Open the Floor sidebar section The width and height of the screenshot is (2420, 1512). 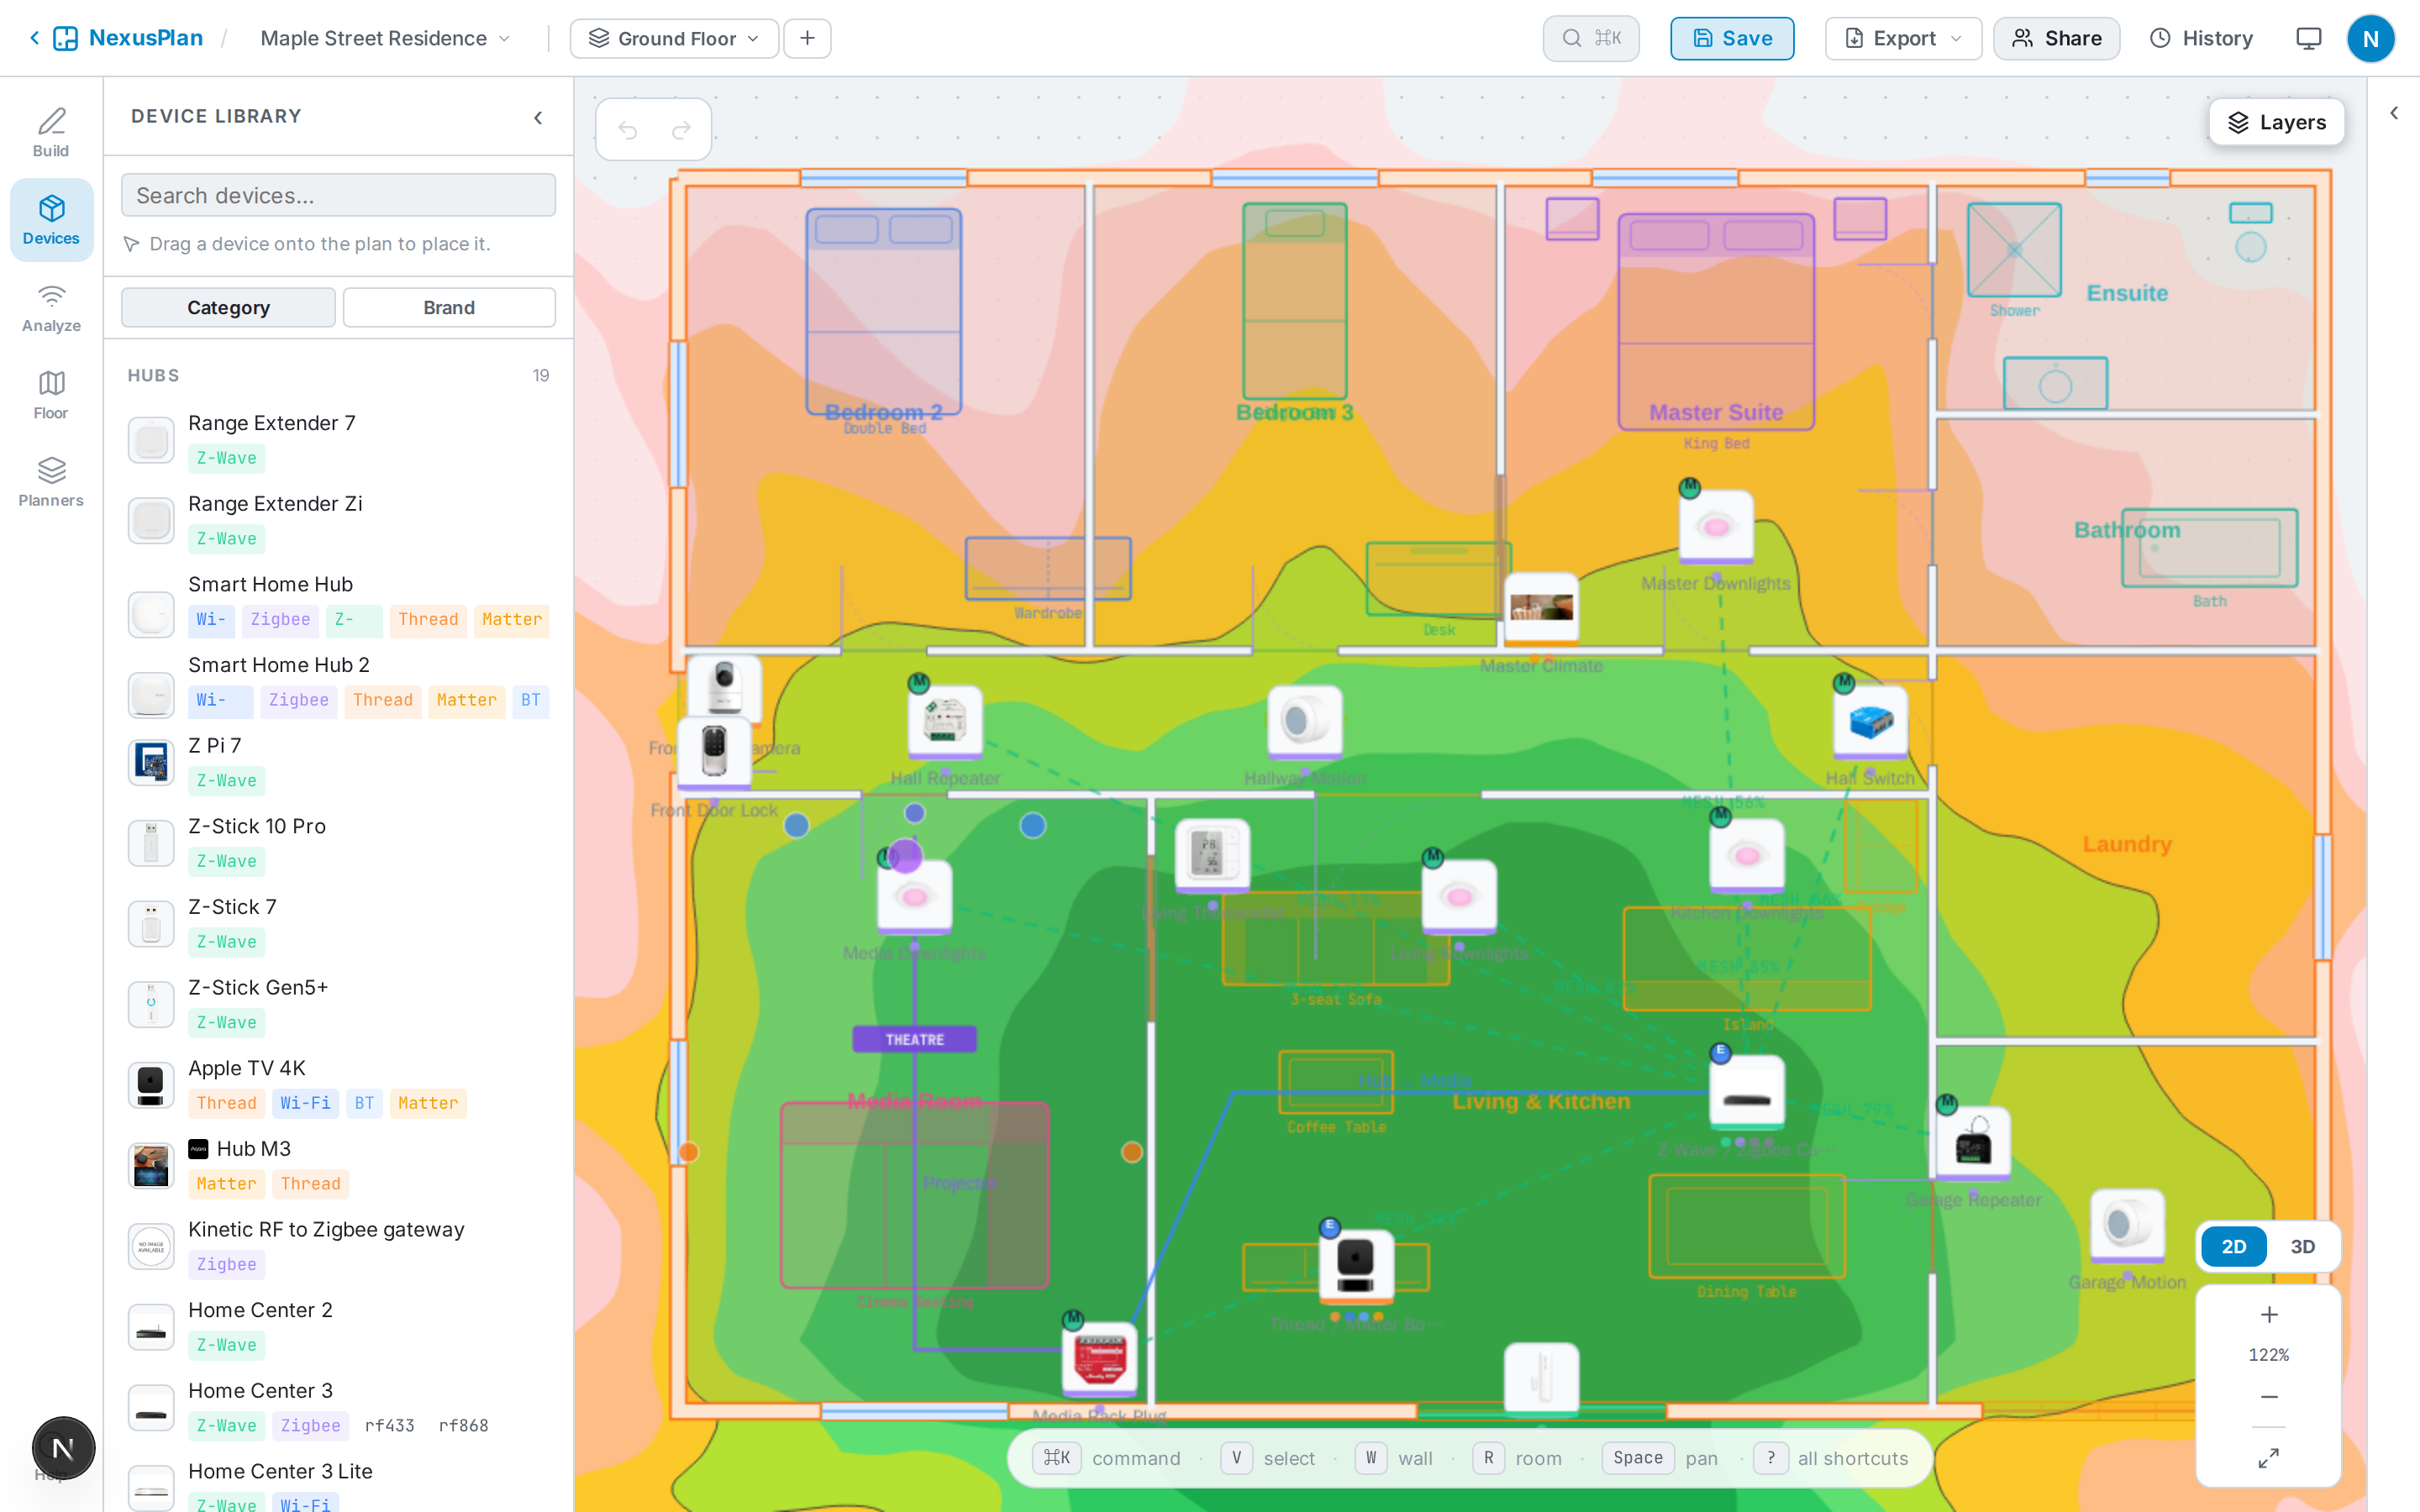click(51, 395)
